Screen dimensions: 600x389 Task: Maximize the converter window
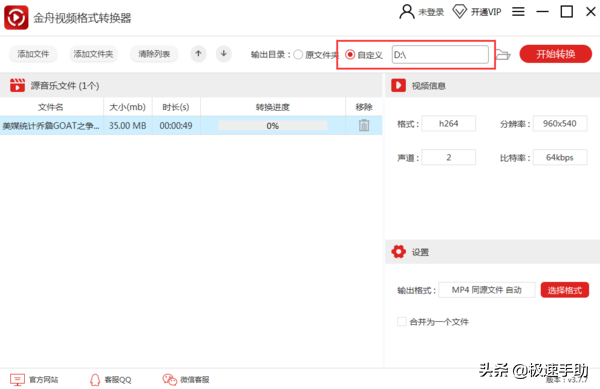567,12
